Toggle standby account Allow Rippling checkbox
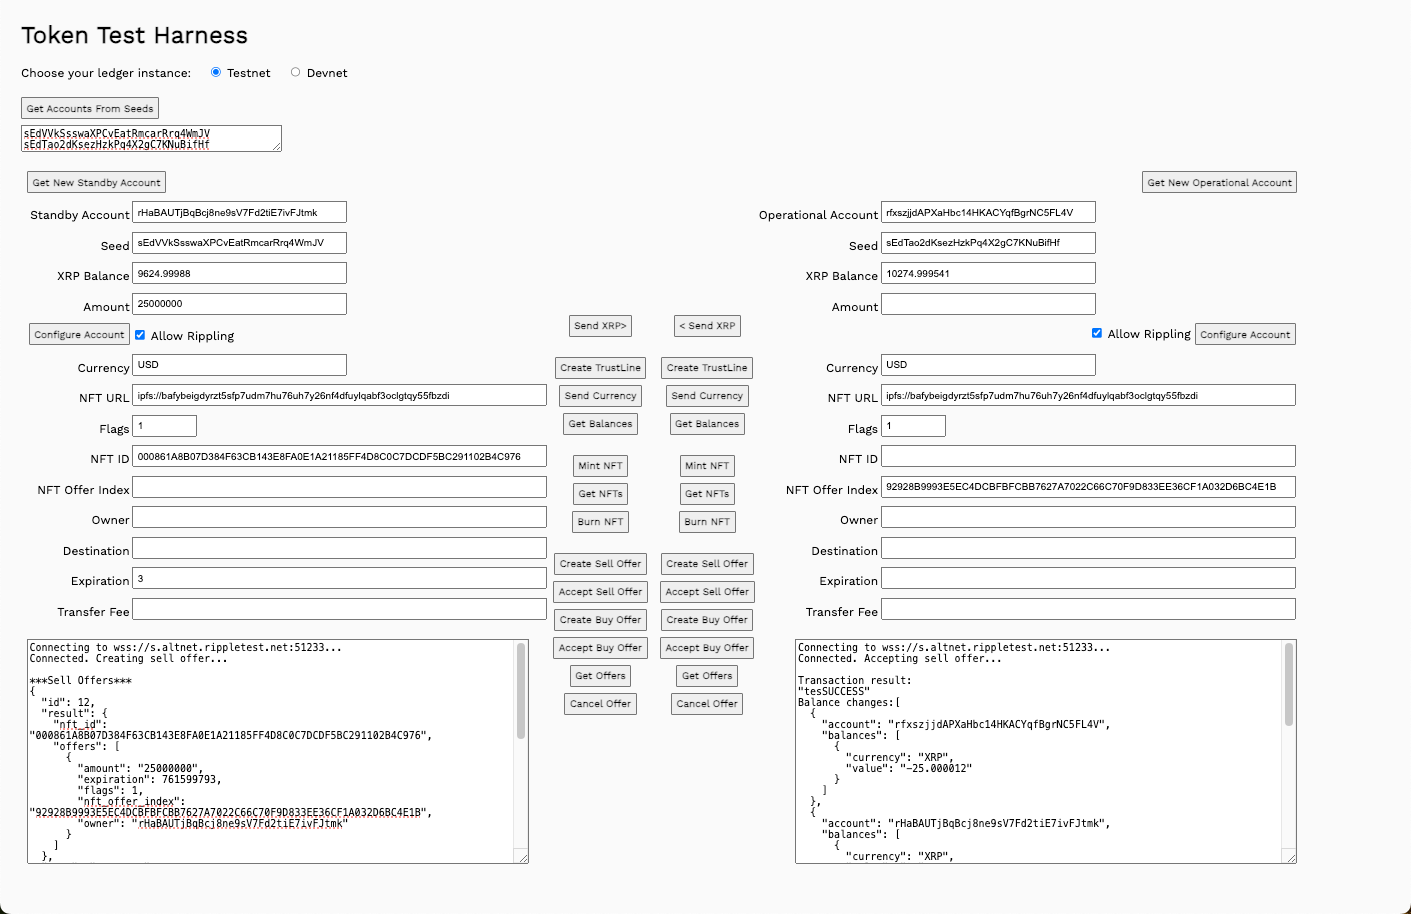1411x914 pixels. point(140,335)
